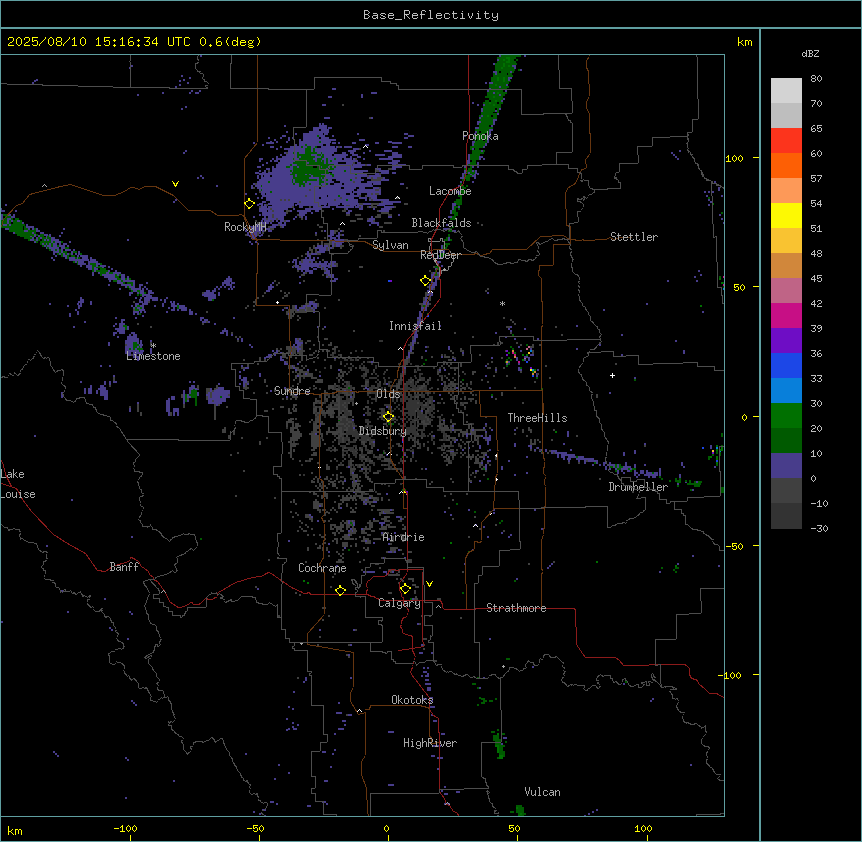Viewport: 862px width, 842px height.
Task: Click the slate-blue 10-0 dBZ legend swatch
Action: coord(786,466)
